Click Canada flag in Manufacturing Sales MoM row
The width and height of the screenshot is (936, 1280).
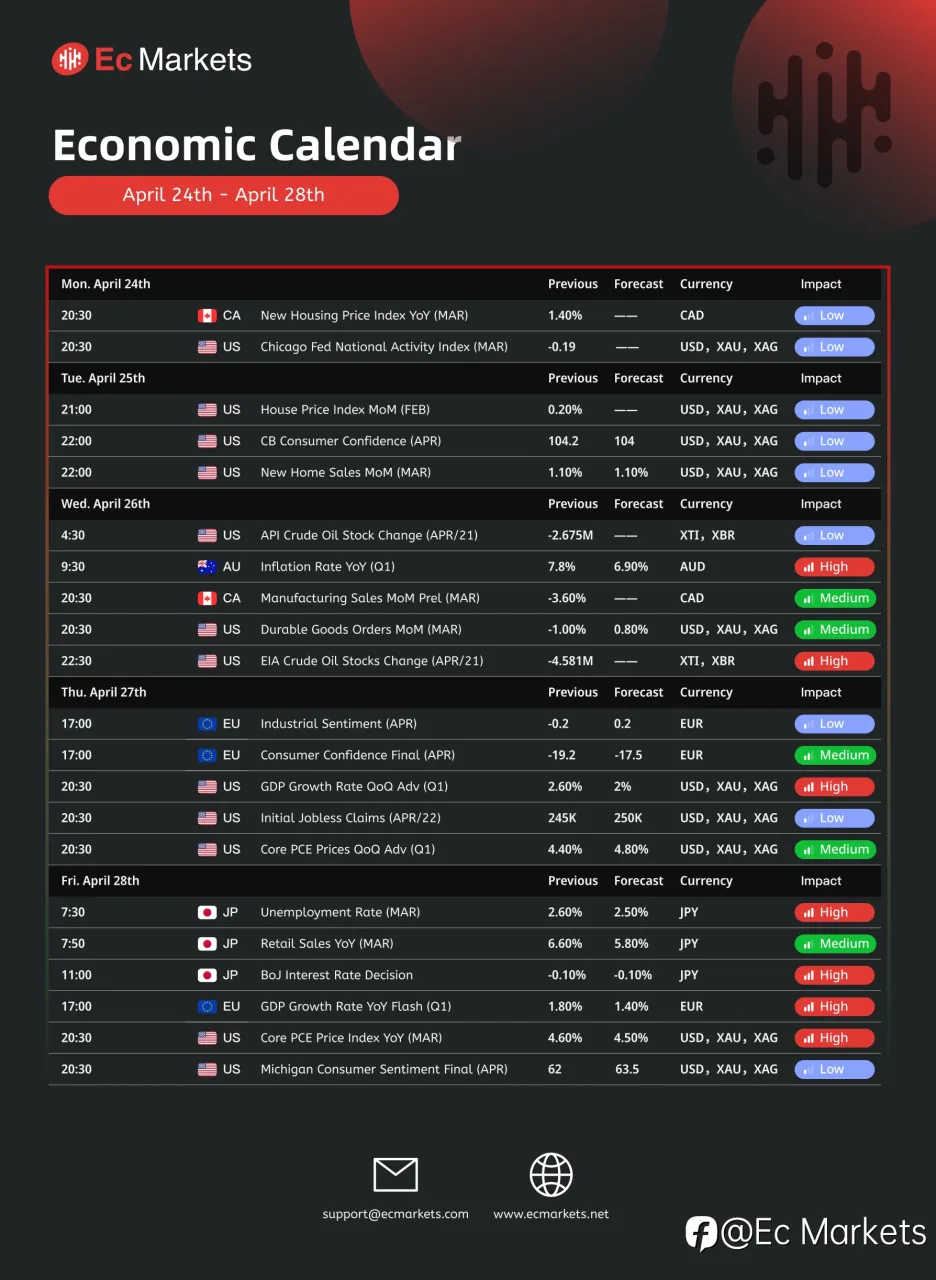pos(207,598)
